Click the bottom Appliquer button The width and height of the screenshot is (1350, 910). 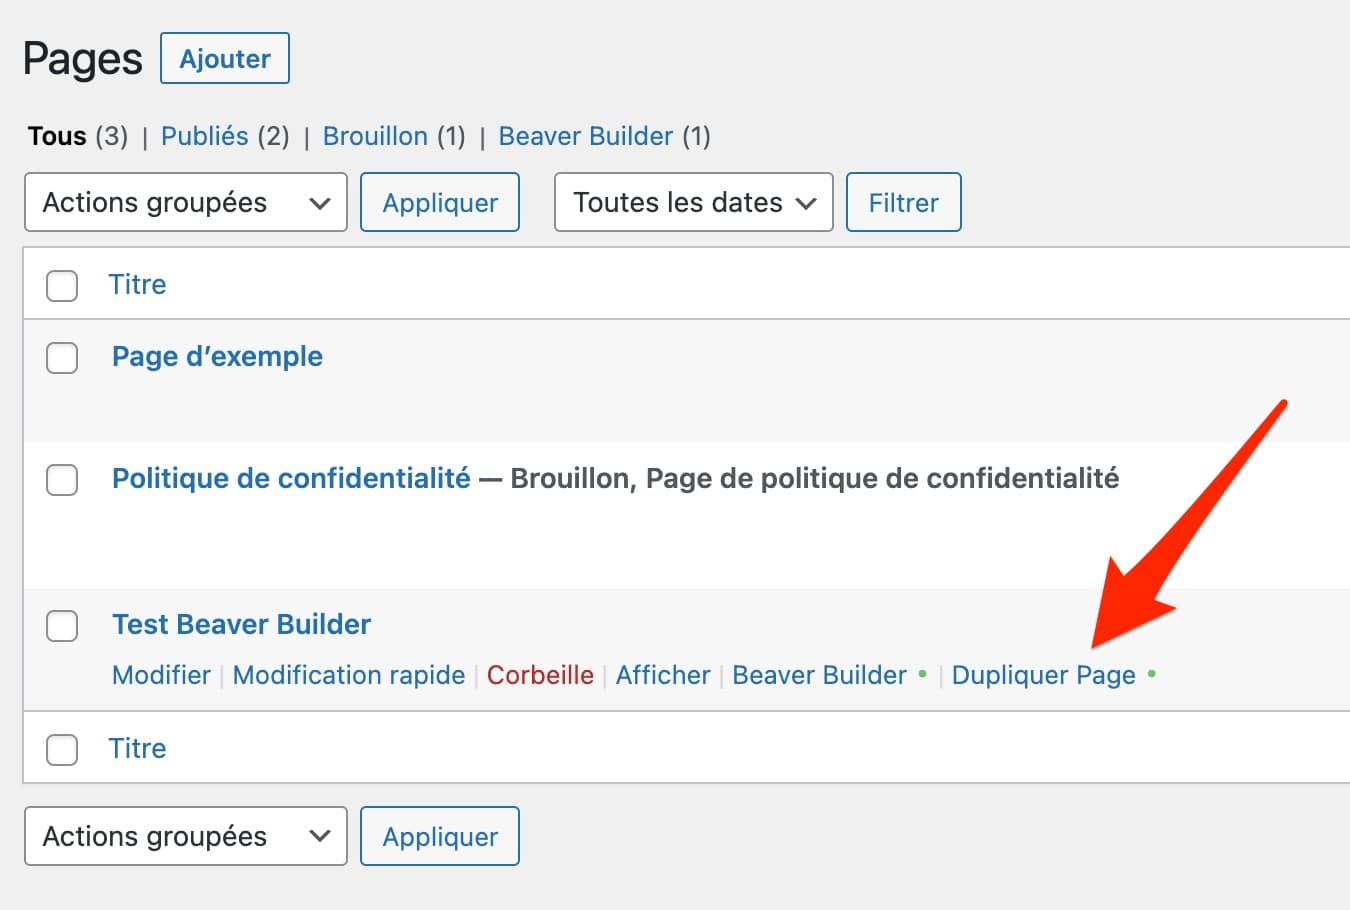coord(439,836)
